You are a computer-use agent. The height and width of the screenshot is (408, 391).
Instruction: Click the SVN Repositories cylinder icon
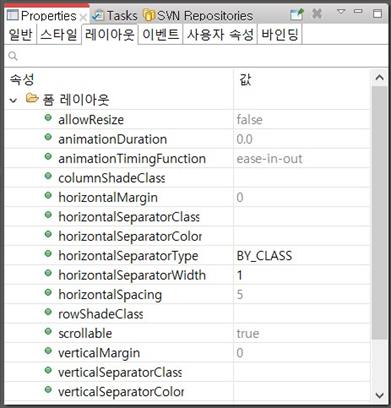(149, 15)
